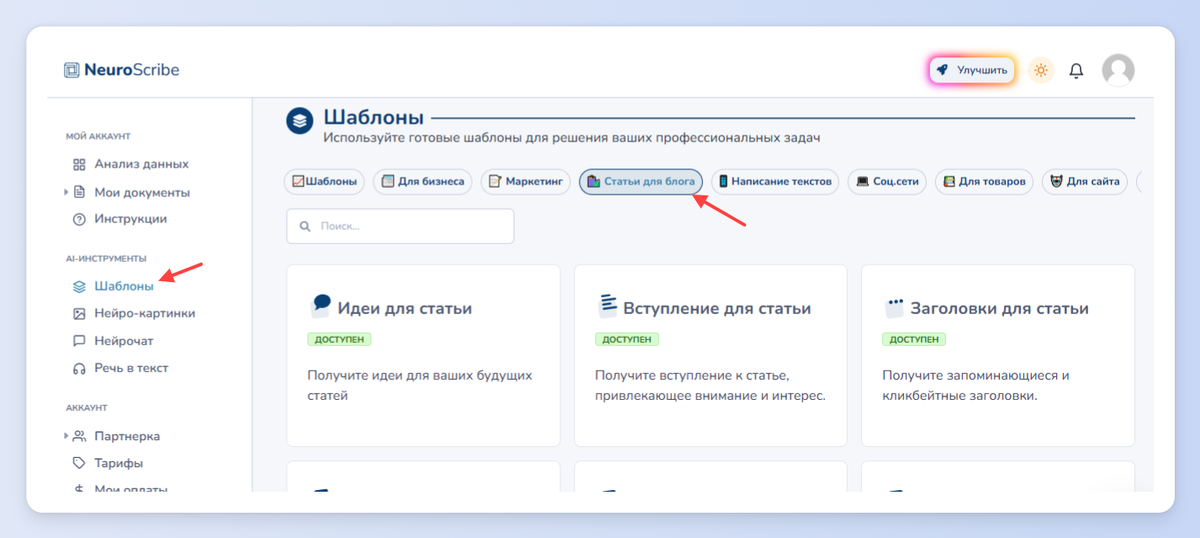Open the user profile avatar

1118,70
